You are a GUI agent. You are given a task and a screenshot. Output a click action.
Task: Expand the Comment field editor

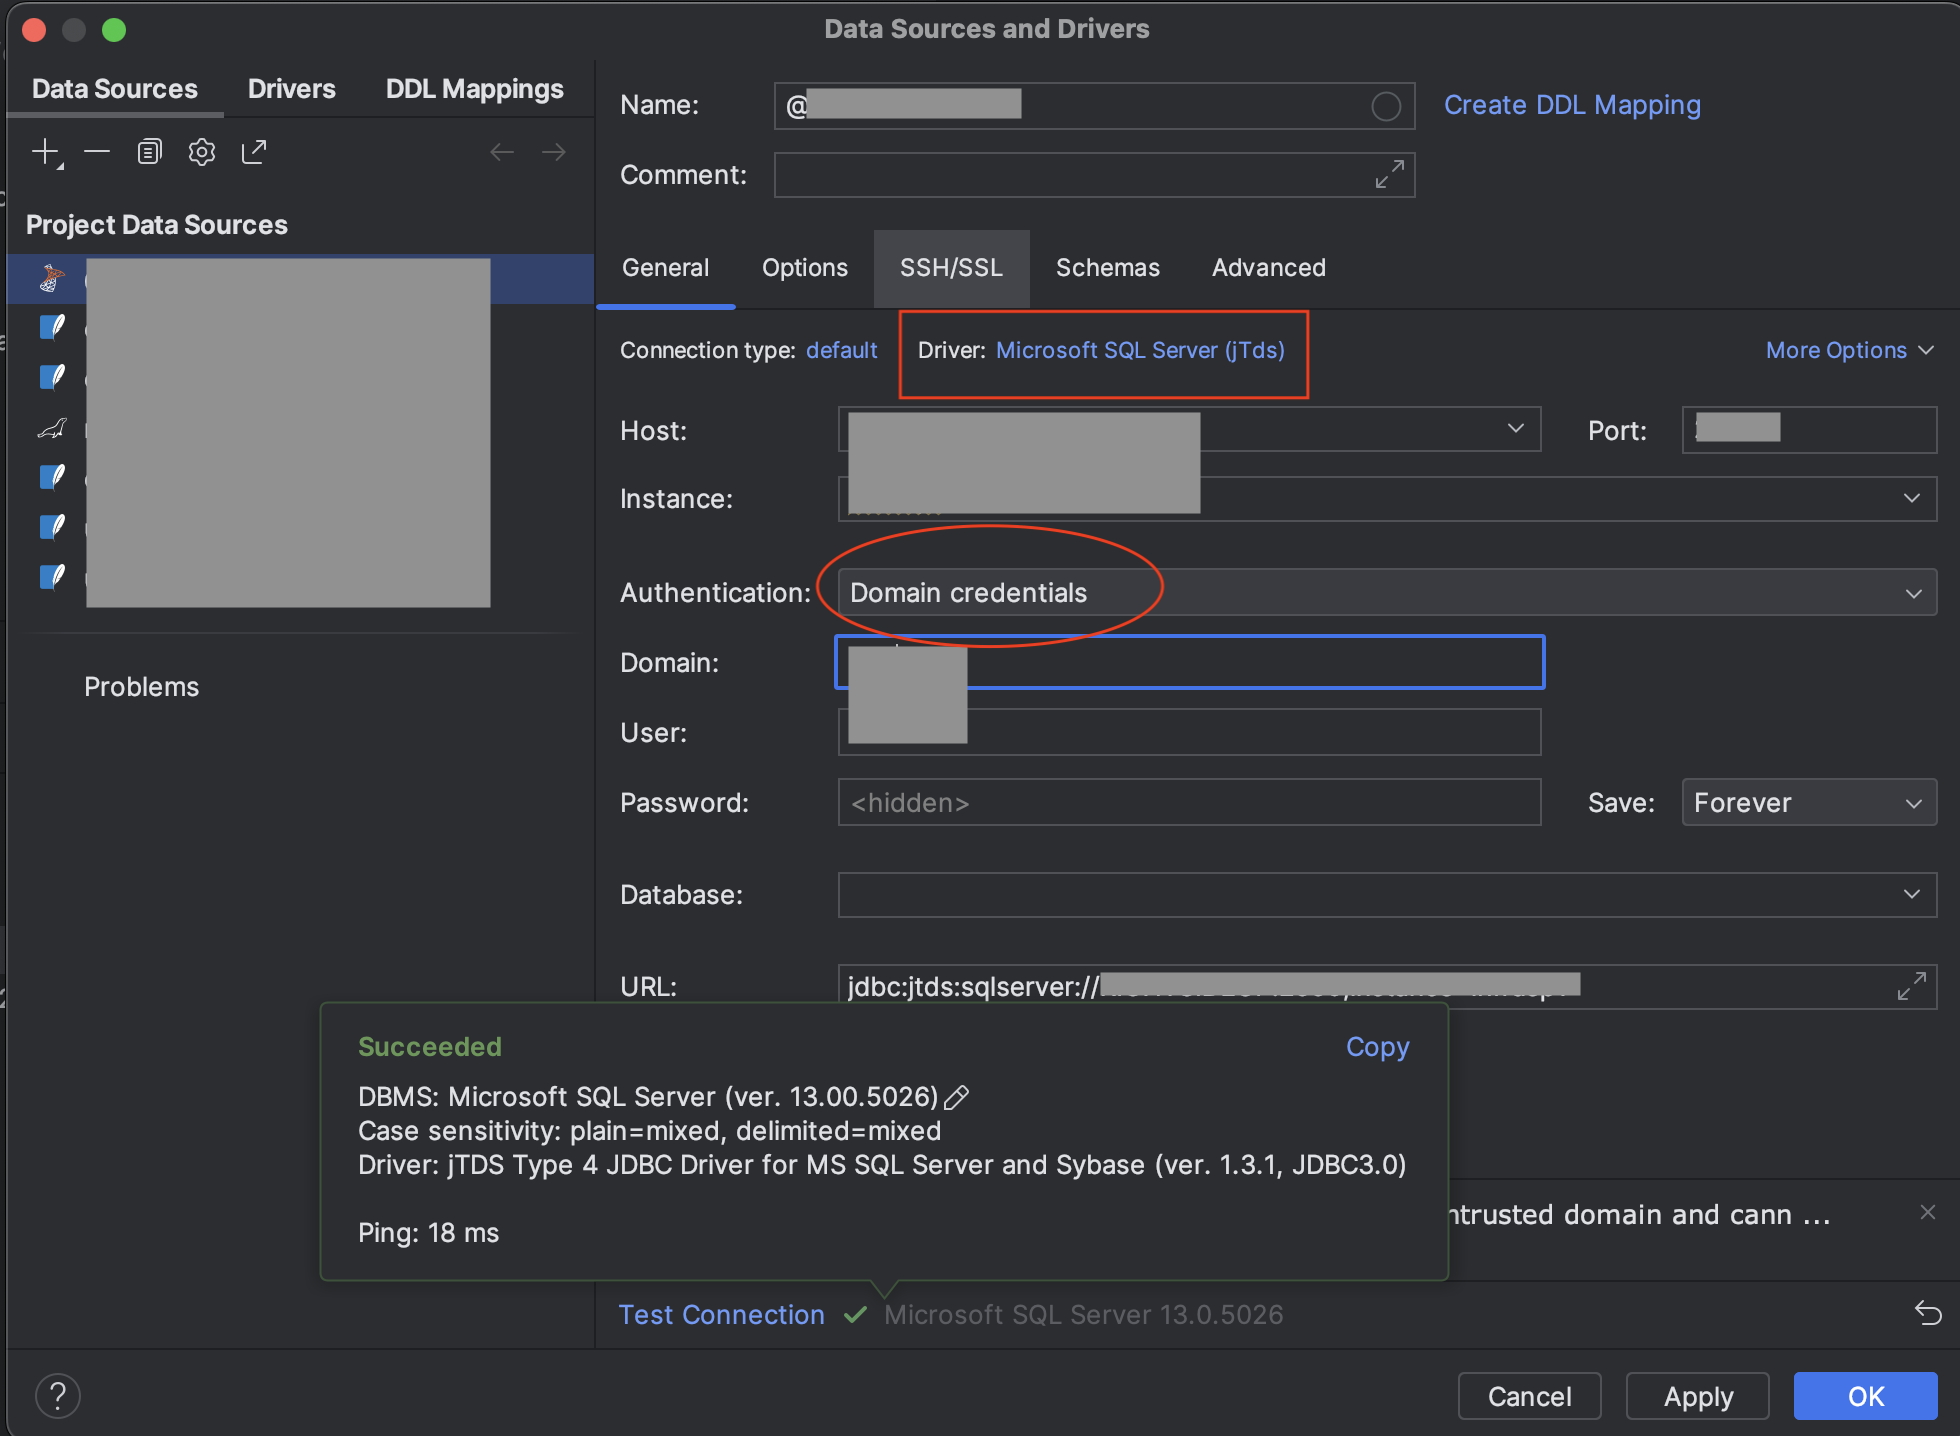1389,174
